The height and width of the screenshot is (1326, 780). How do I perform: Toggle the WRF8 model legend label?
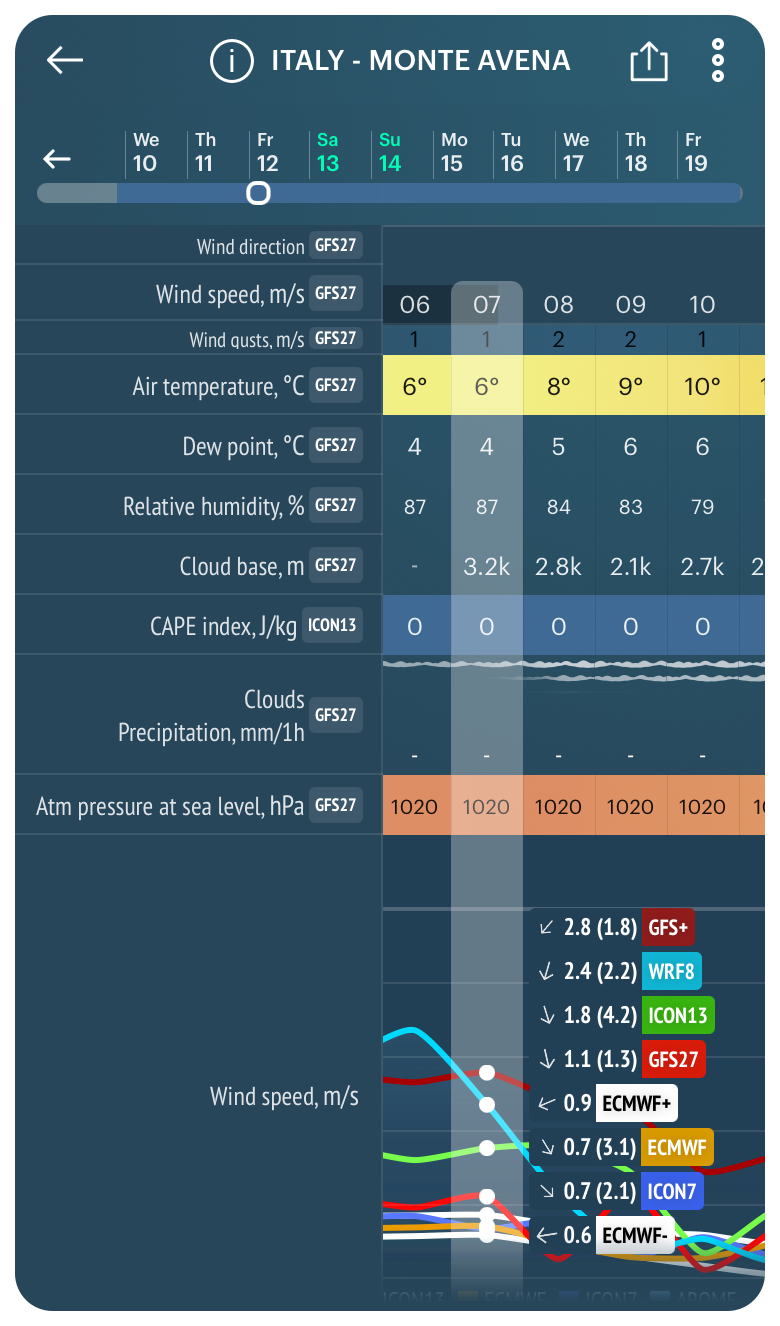(x=673, y=970)
